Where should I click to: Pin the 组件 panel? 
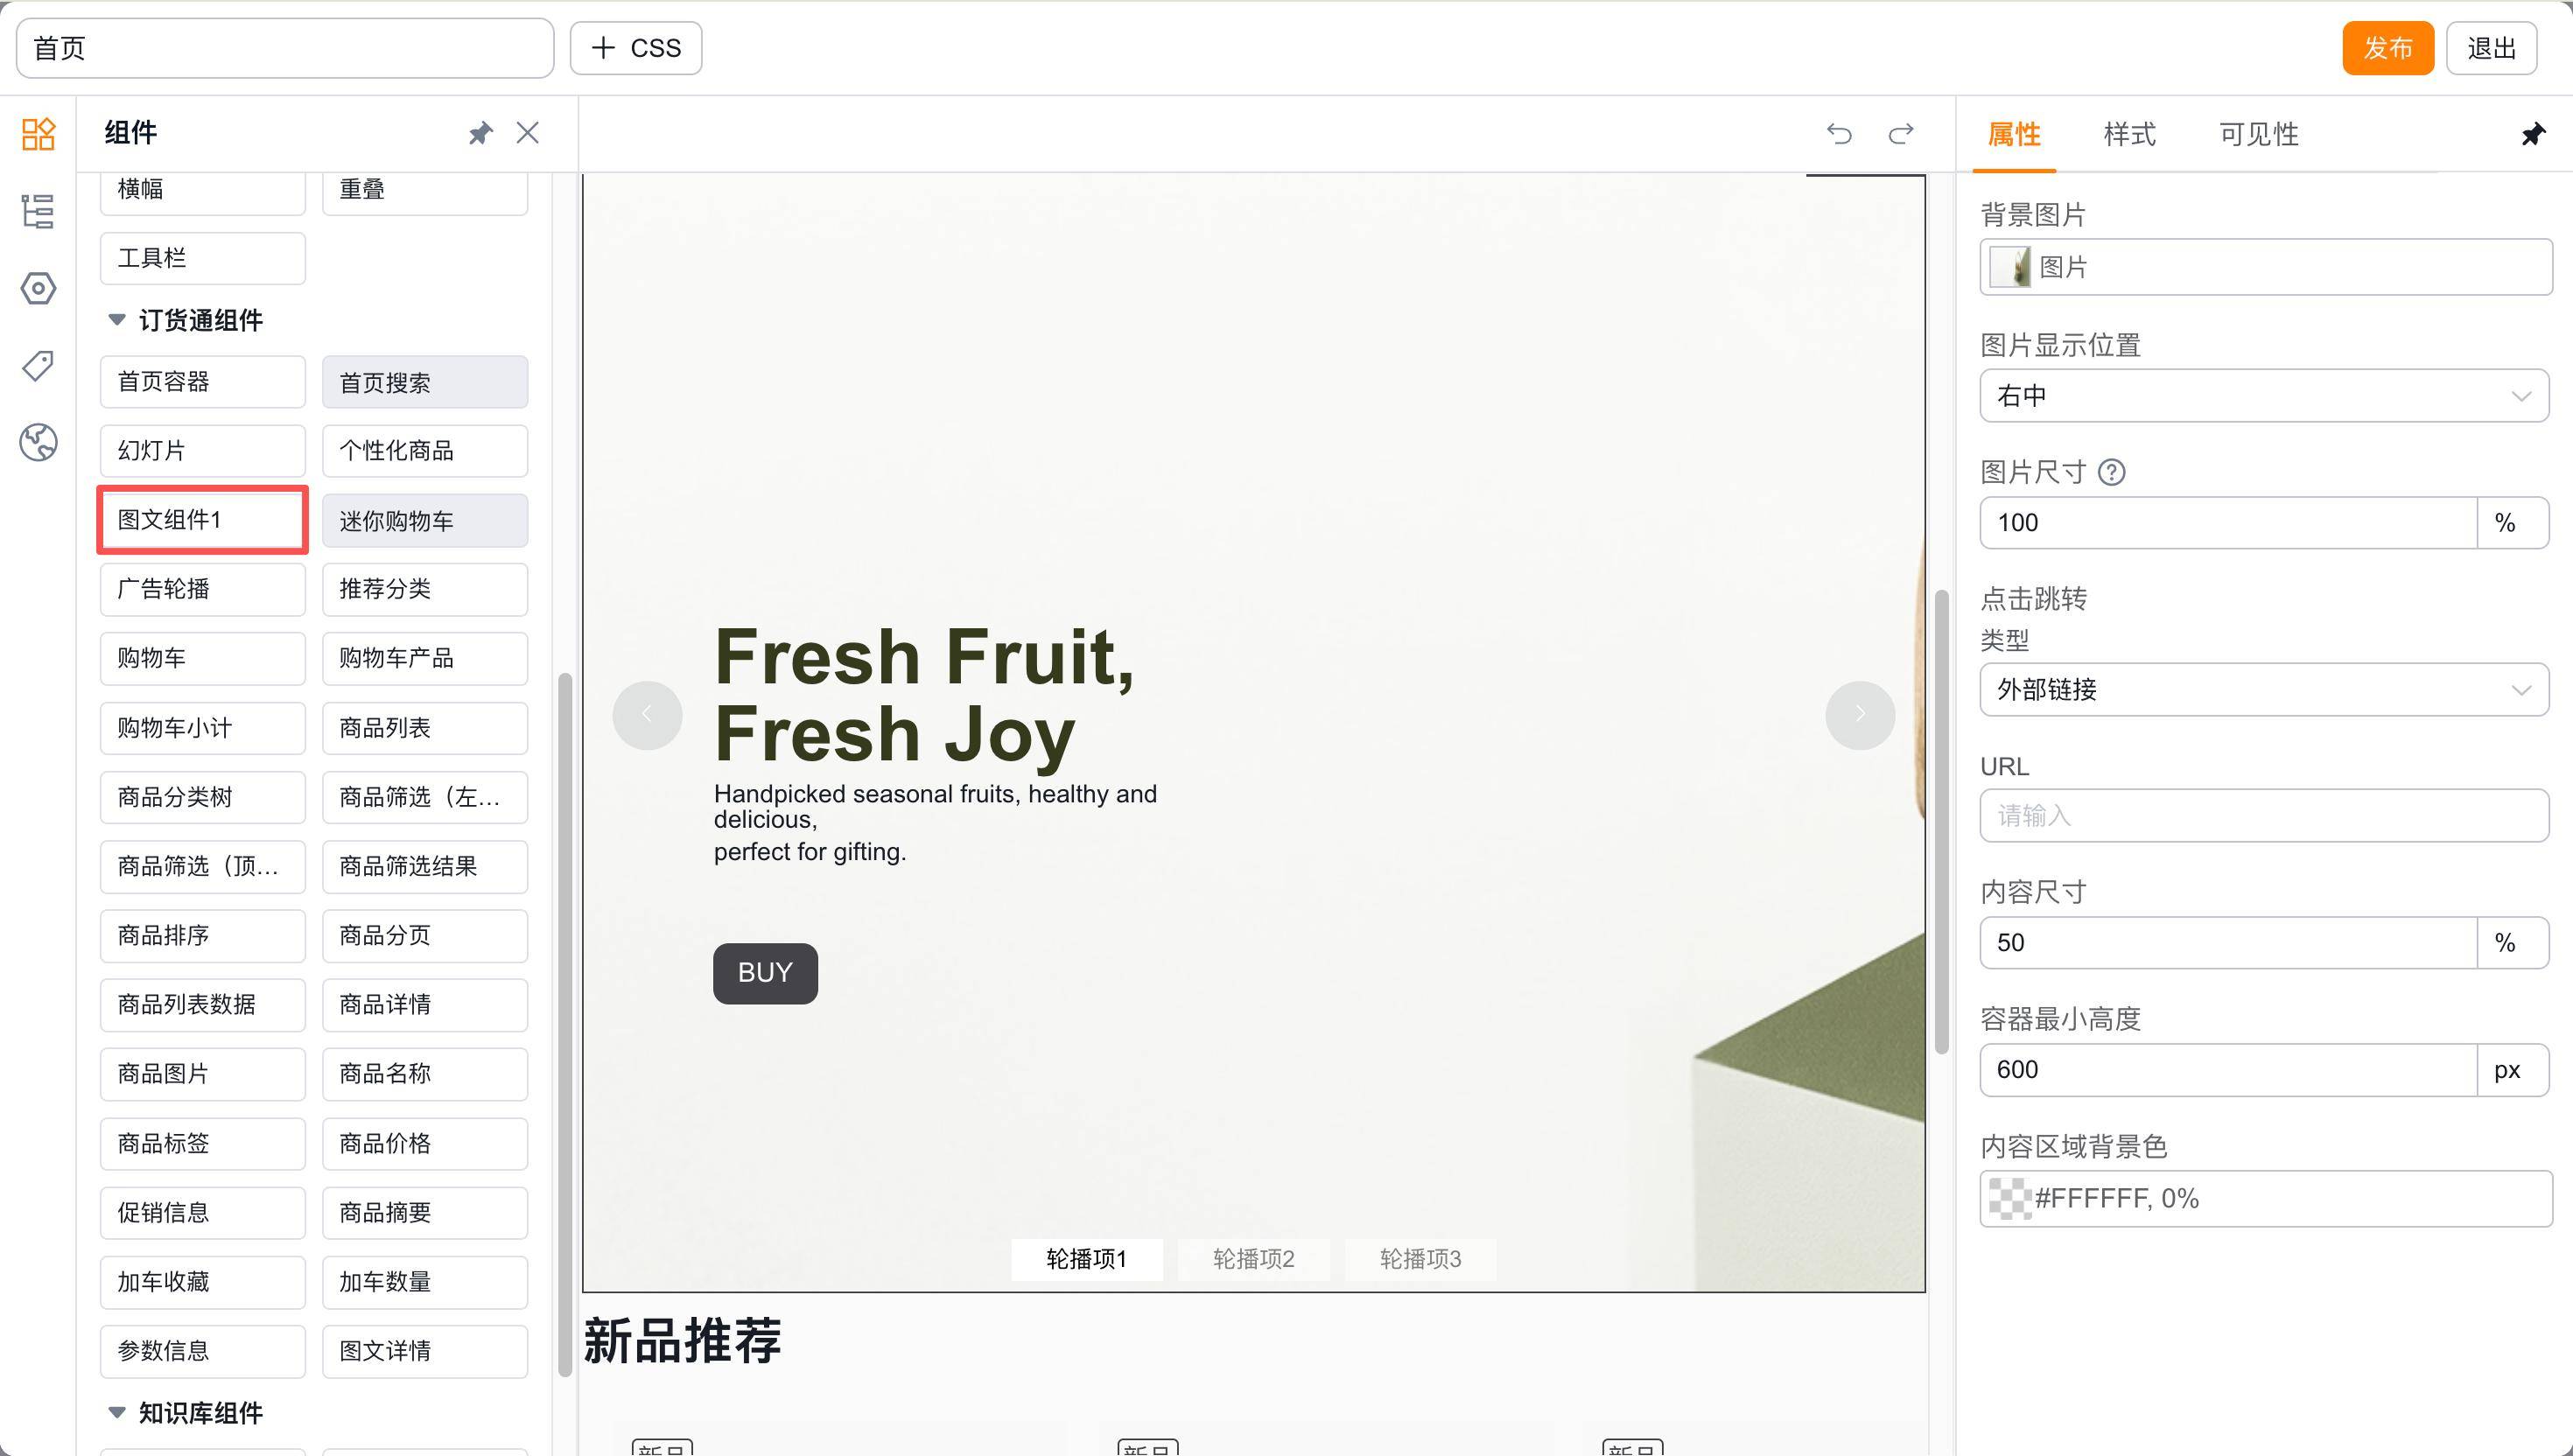click(481, 133)
